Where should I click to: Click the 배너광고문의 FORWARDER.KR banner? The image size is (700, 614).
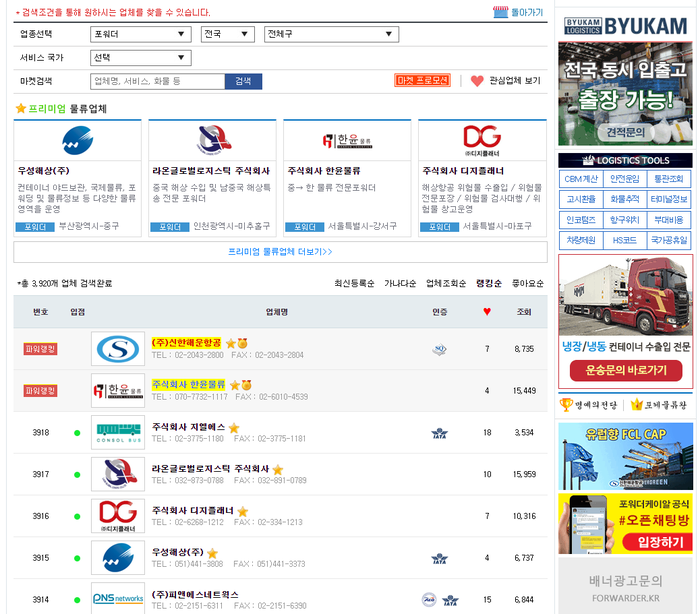coord(625,587)
